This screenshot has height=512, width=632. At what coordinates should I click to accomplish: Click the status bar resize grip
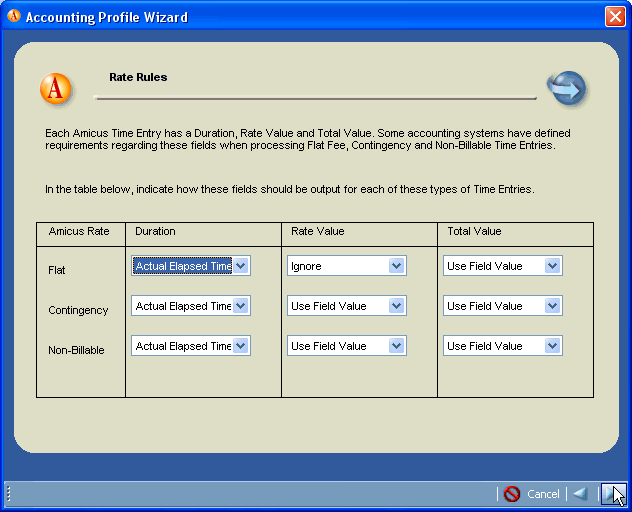8,494
